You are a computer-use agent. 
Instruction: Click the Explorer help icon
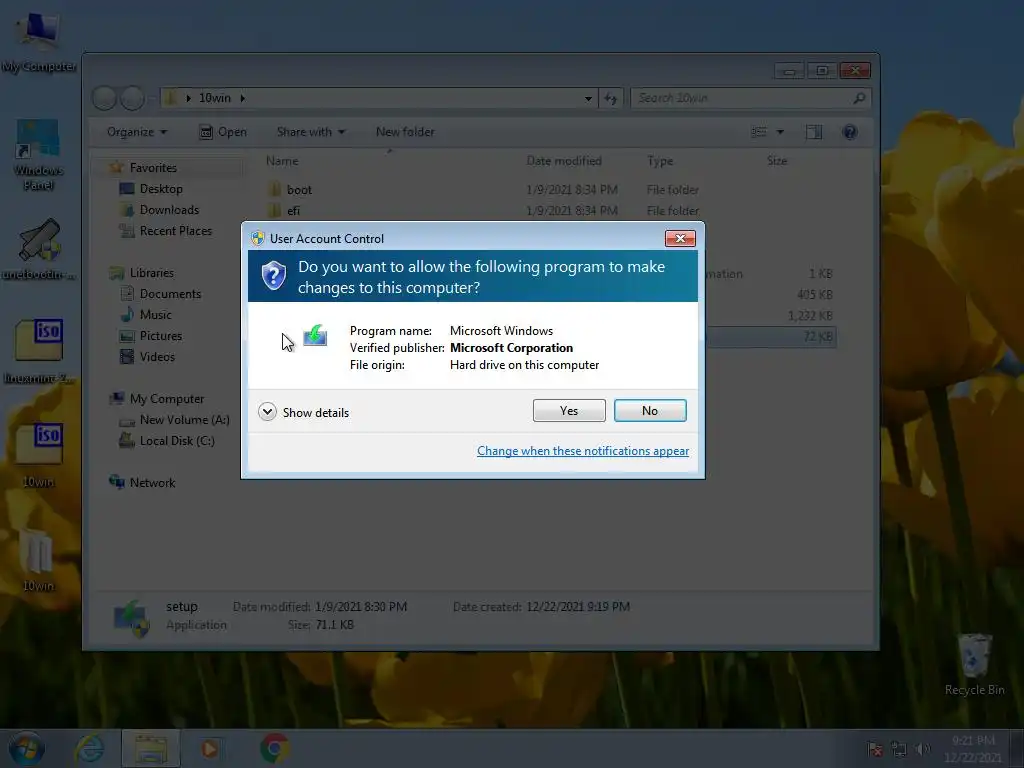click(x=850, y=132)
